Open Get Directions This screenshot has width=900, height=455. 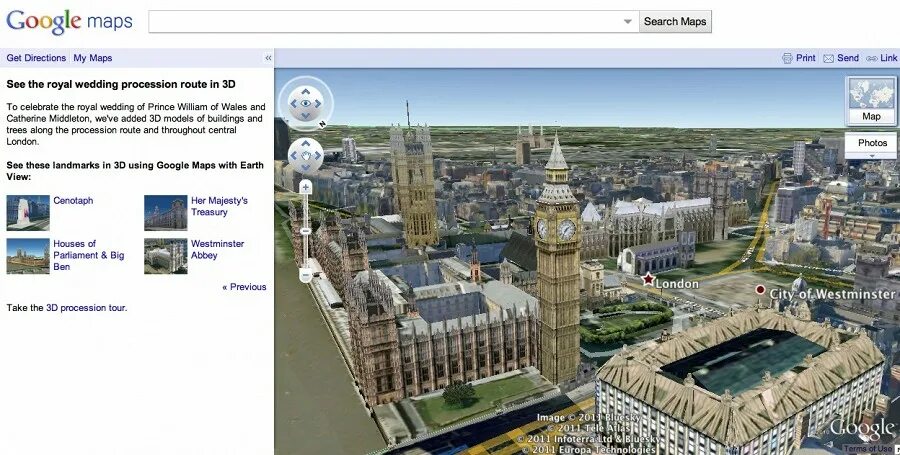(x=36, y=58)
